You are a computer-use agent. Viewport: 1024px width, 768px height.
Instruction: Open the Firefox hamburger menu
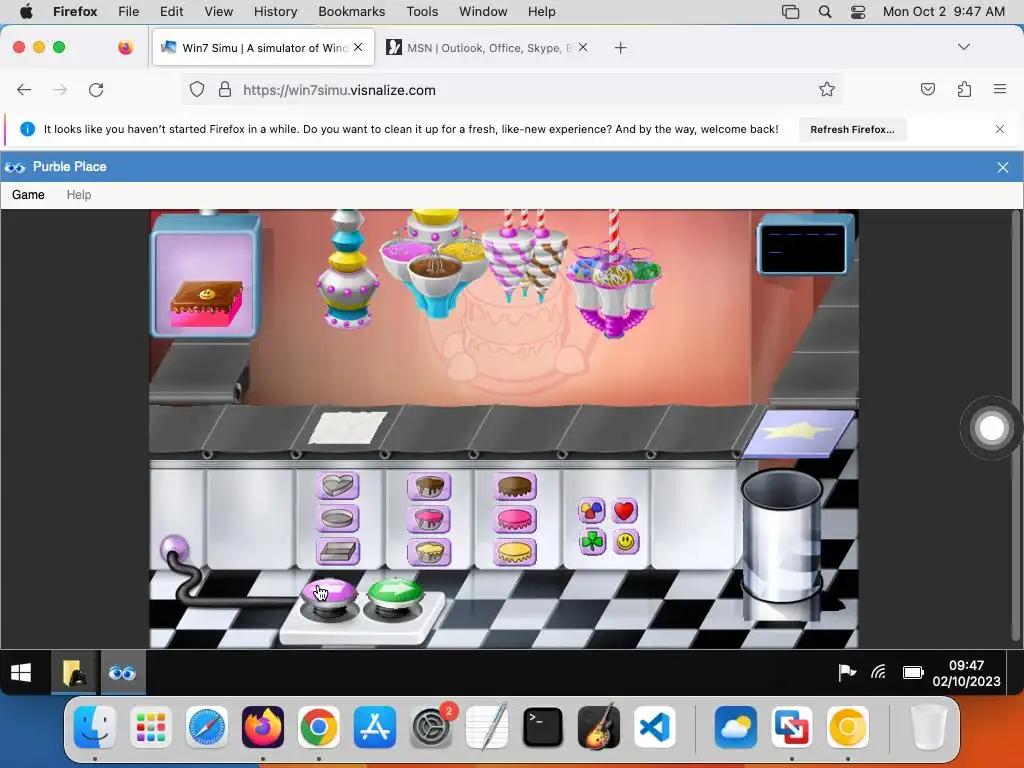[x=1000, y=89]
